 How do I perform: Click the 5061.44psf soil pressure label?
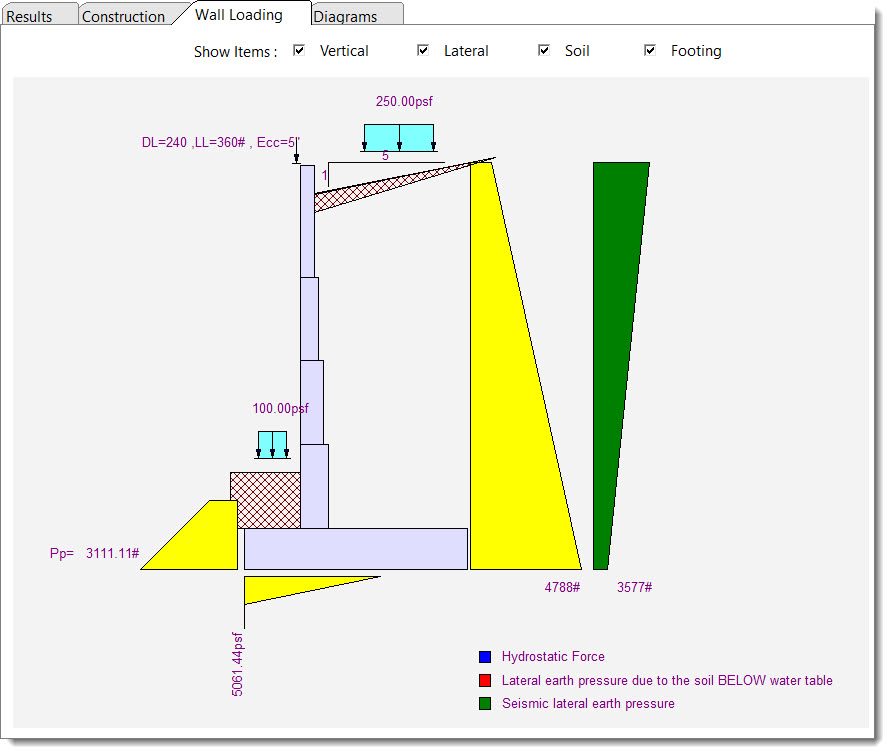tap(238, 664)
